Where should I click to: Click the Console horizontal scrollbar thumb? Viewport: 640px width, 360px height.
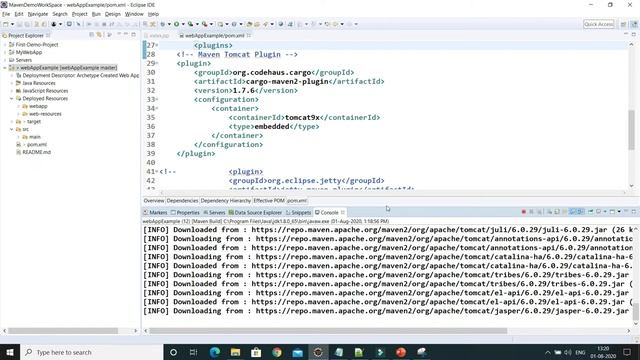328,331
